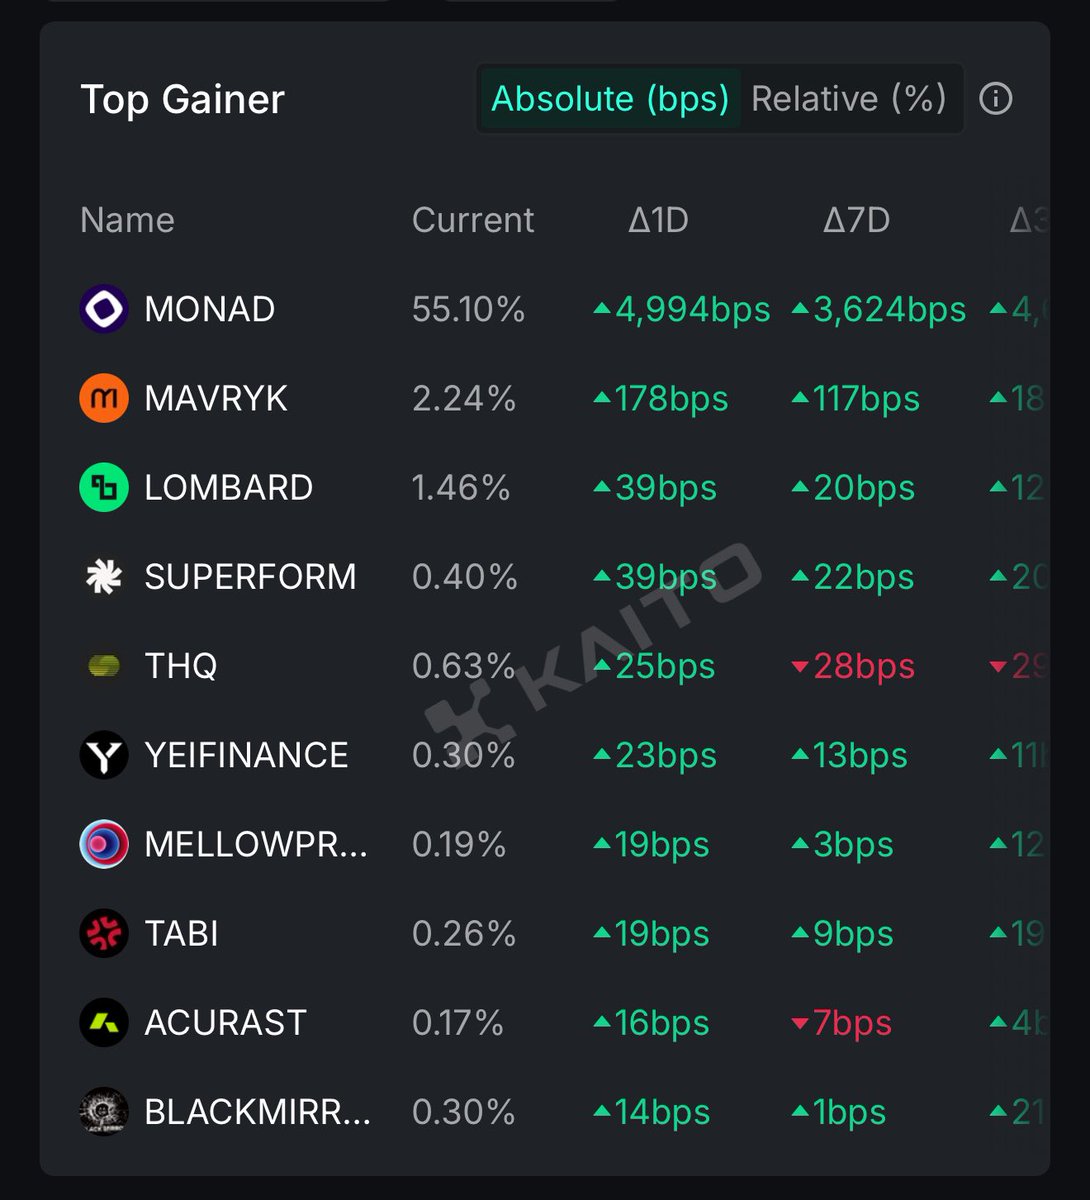This screenshot has width=1090, height=1200.
Task: Switch to Absolute (bps) view
Action: click(610, 99)
